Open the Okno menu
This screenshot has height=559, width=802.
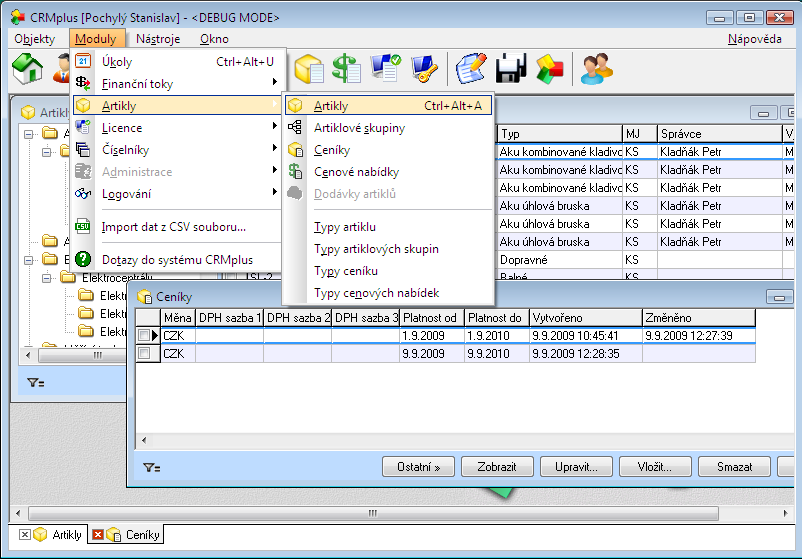214,39
